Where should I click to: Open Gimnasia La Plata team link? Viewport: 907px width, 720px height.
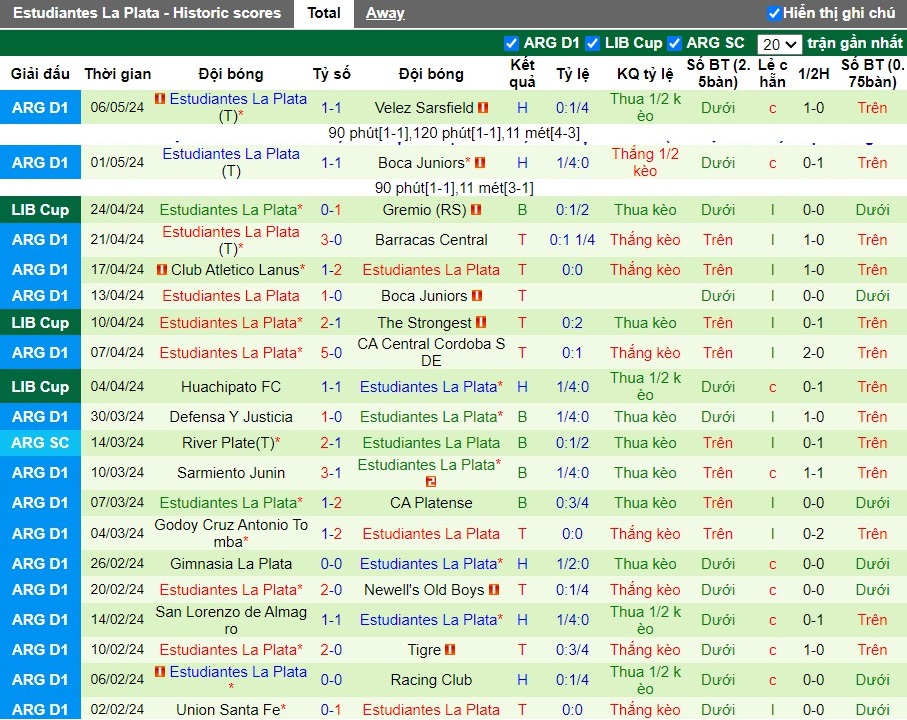coord(231,563)
